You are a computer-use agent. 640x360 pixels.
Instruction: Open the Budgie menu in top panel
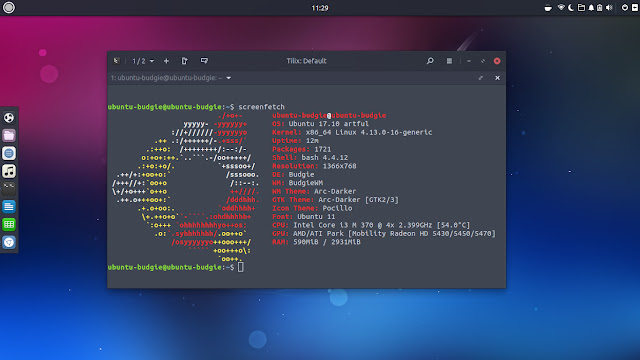(x=9, y=7)
